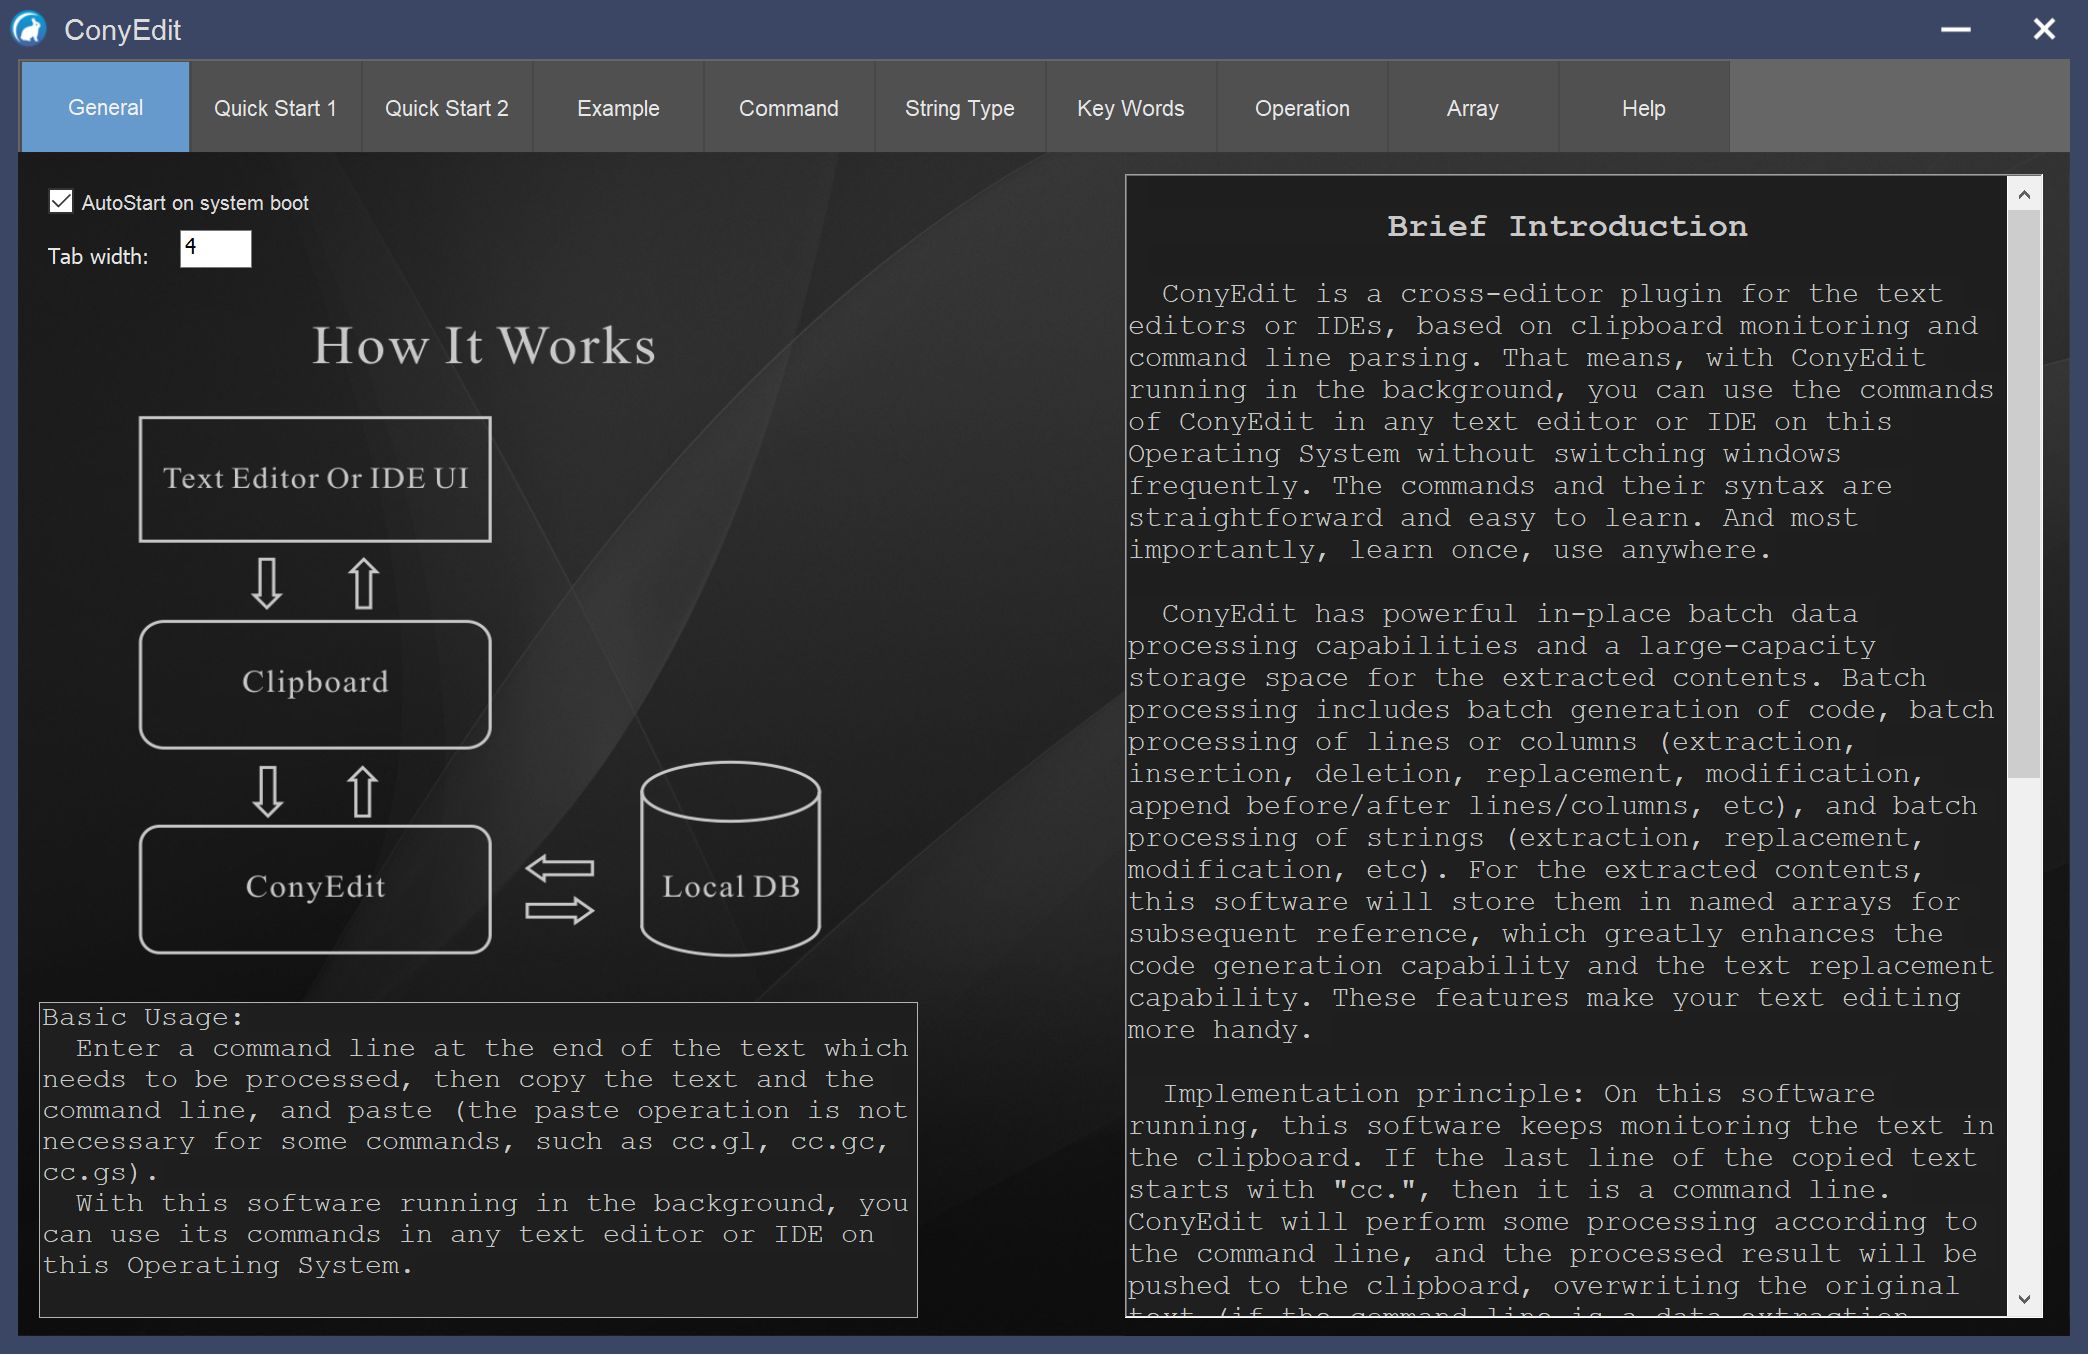Open the Key Words tab
This screenshot has height=1354, width=2088.
click(1130, 107)
